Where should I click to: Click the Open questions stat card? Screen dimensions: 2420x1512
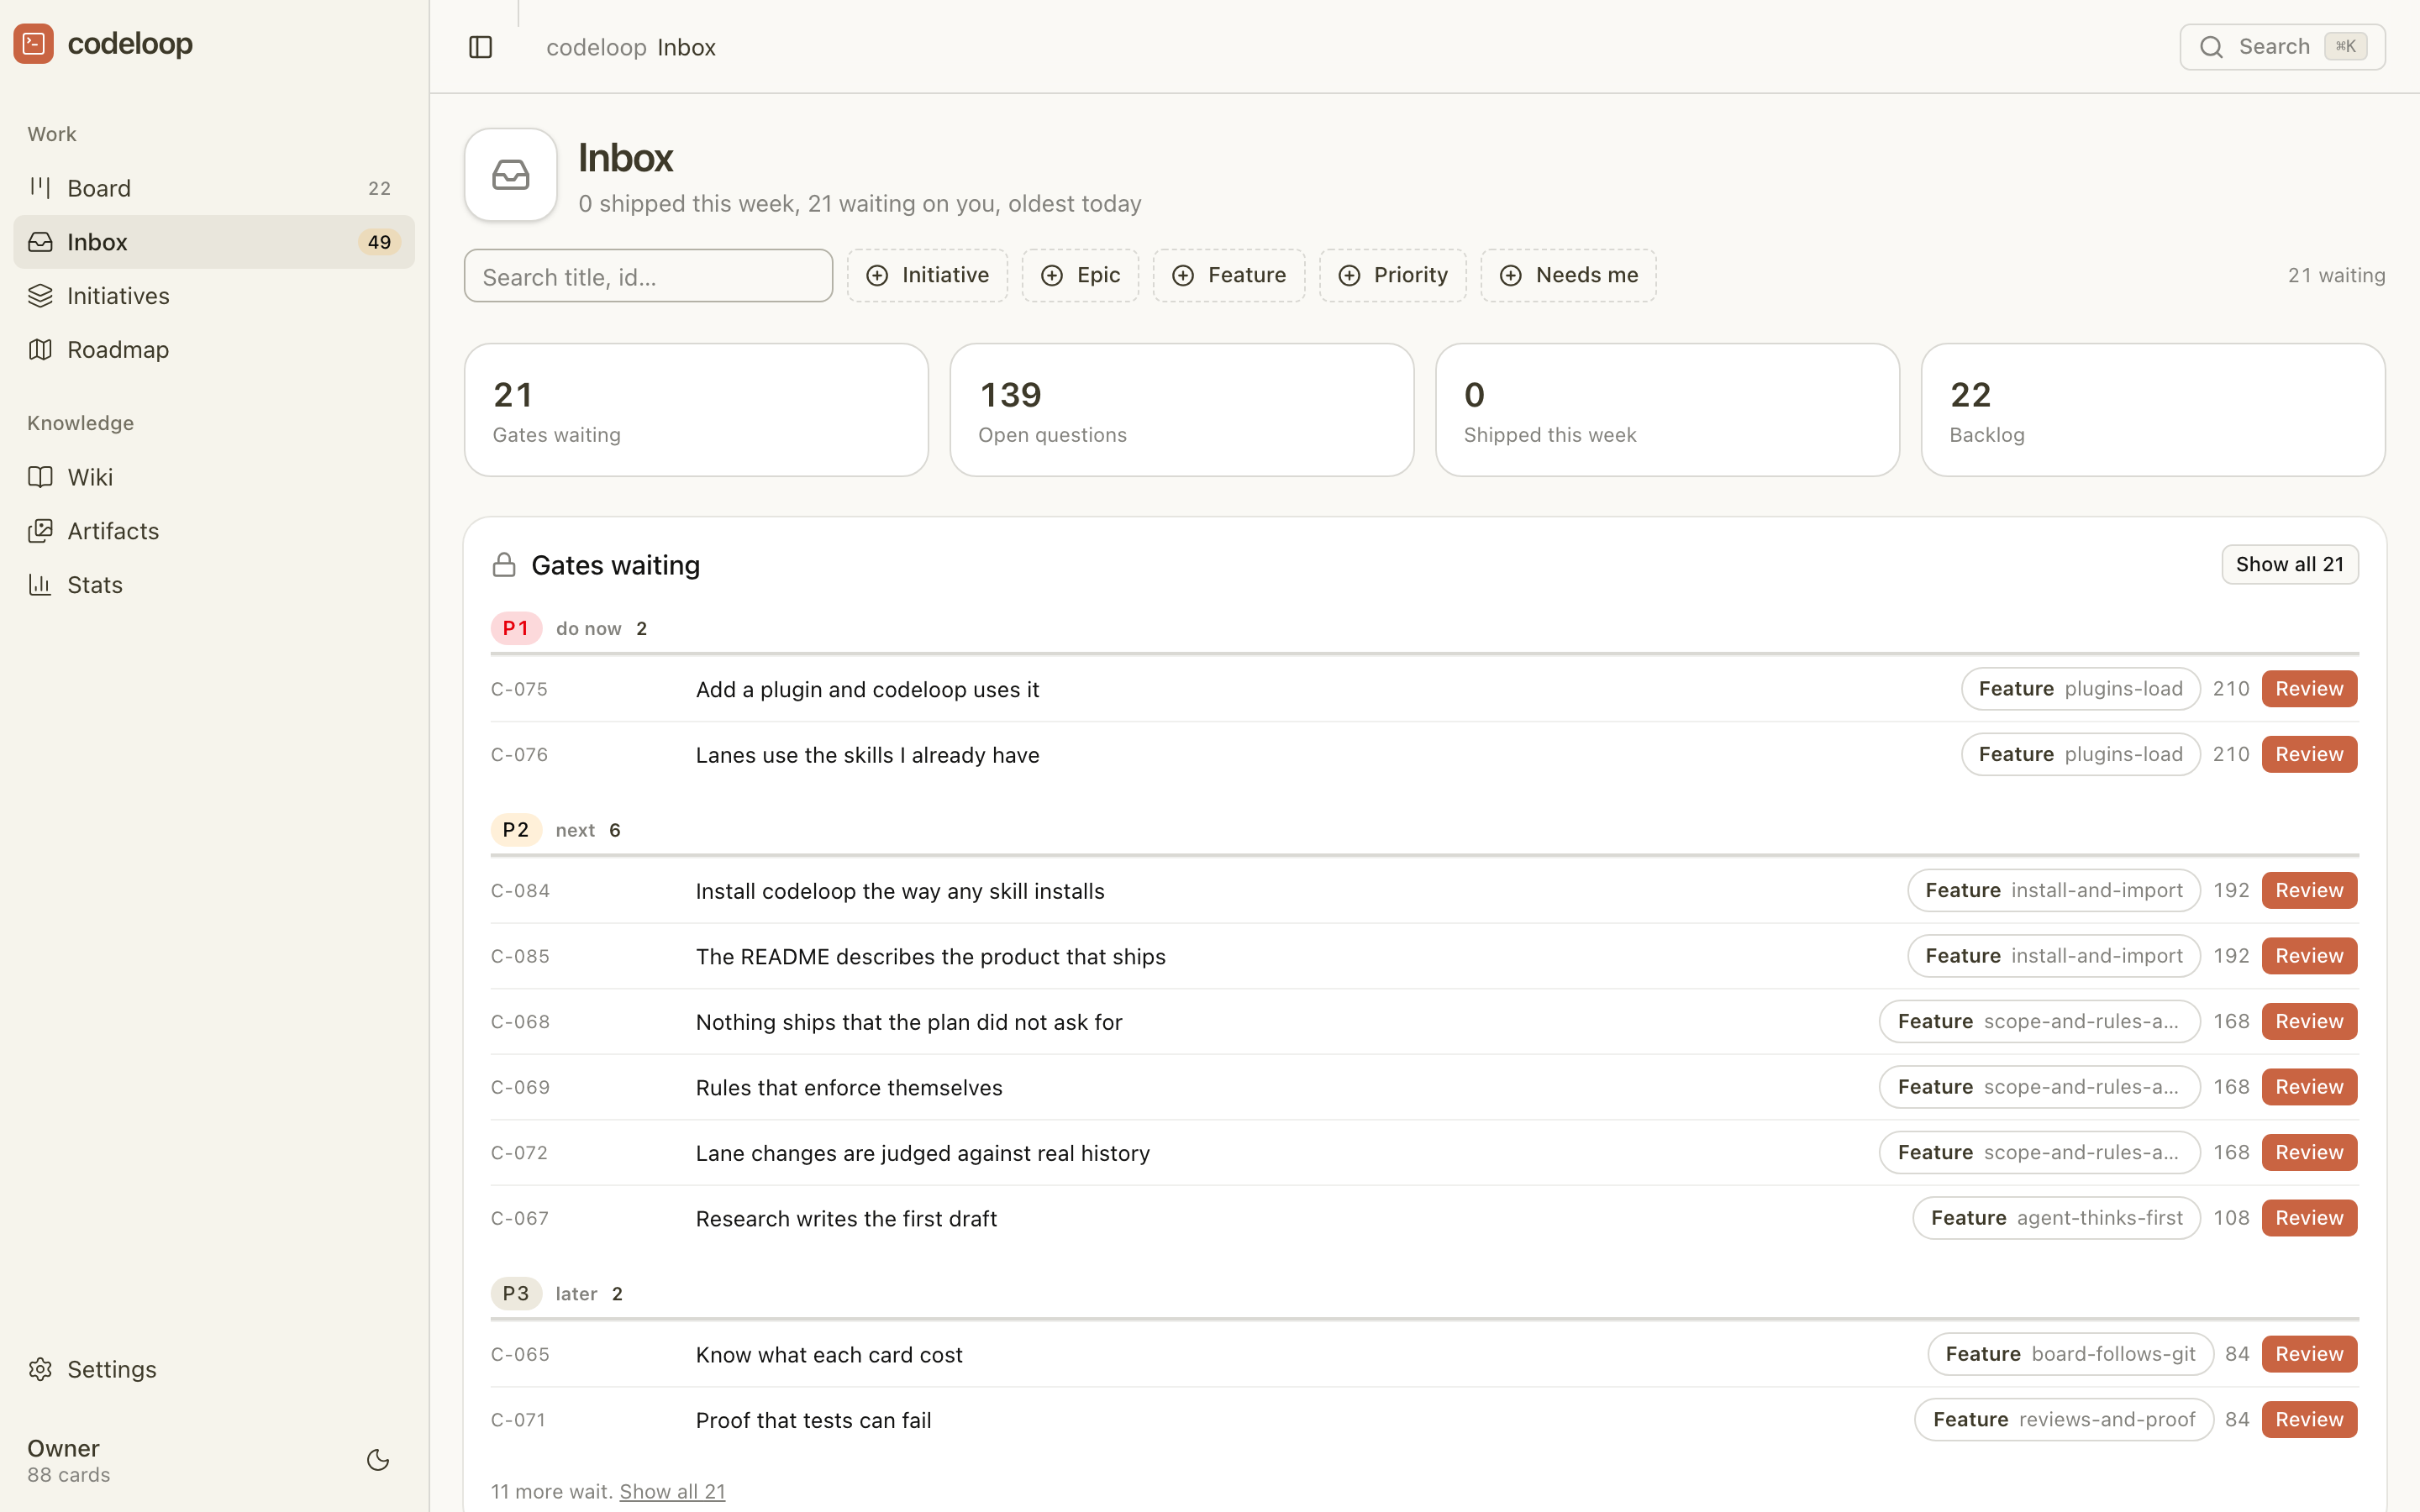click(1182, 410)
